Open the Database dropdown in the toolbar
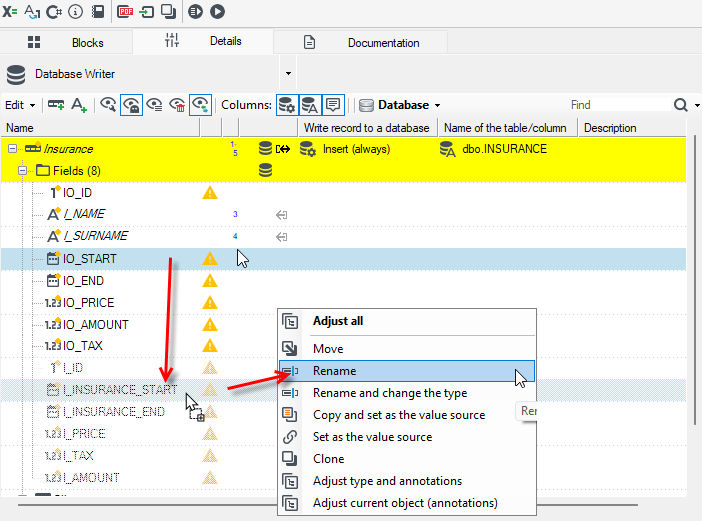 click(x=400, y=105)
